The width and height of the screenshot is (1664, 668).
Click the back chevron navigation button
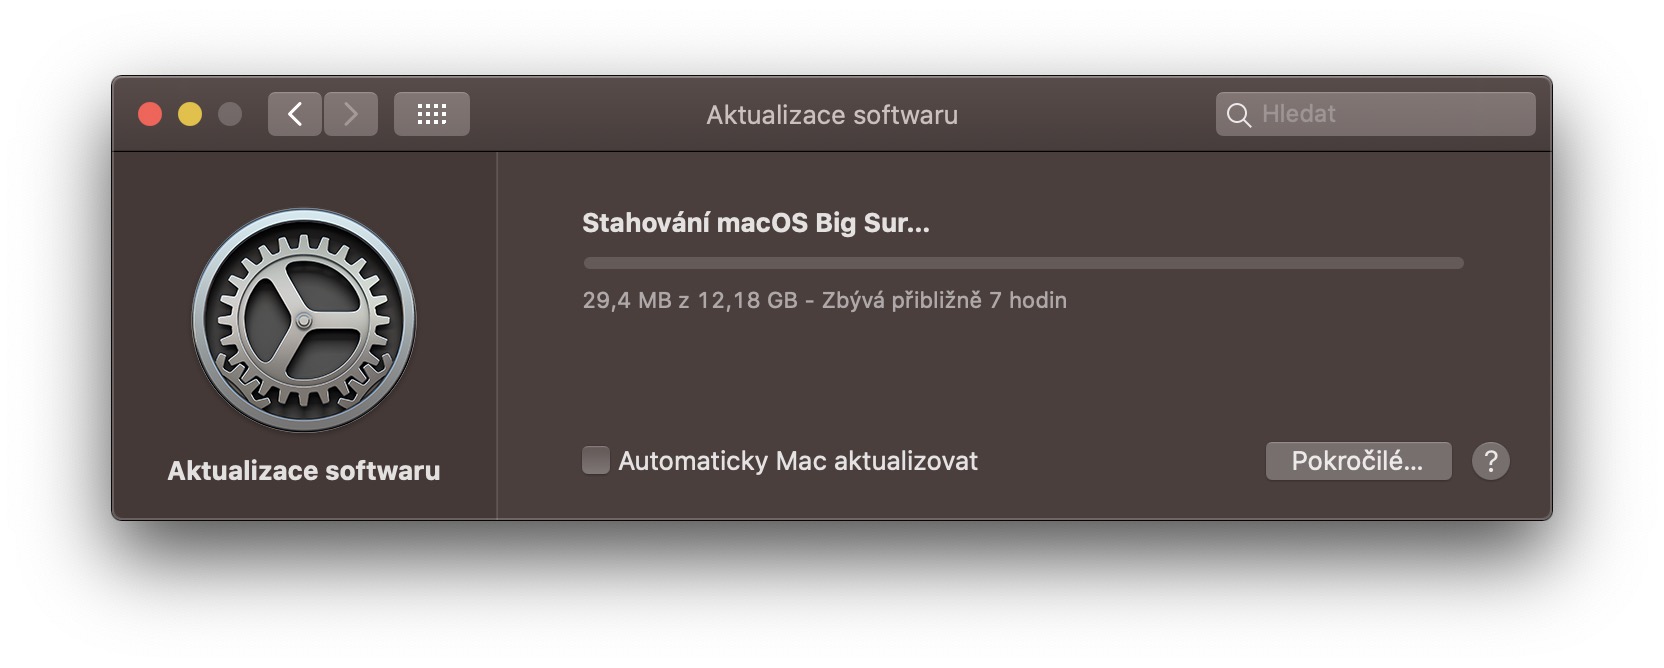pyautogui.click(x=294, y=114)
